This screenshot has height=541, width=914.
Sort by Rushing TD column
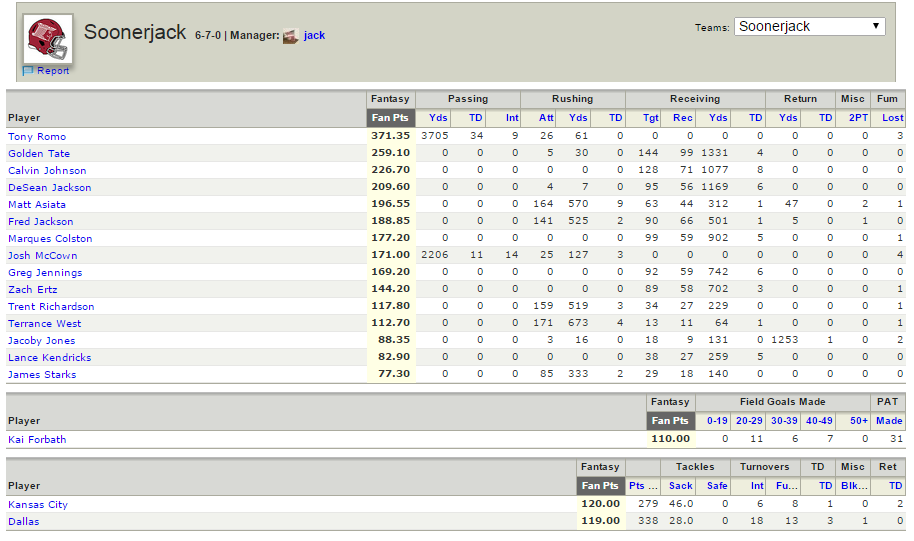pyautogui.click(x=616, y=117)
